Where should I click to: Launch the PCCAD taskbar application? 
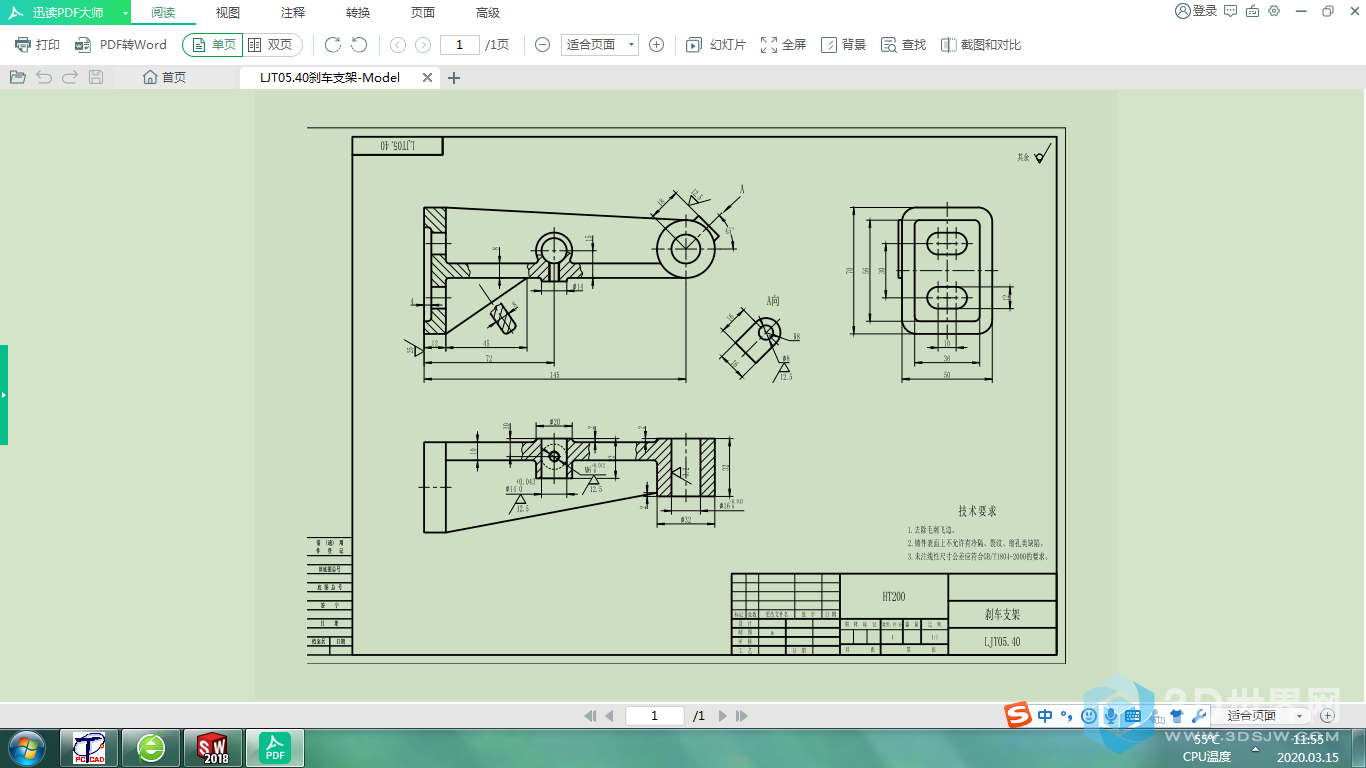point(90,748)
